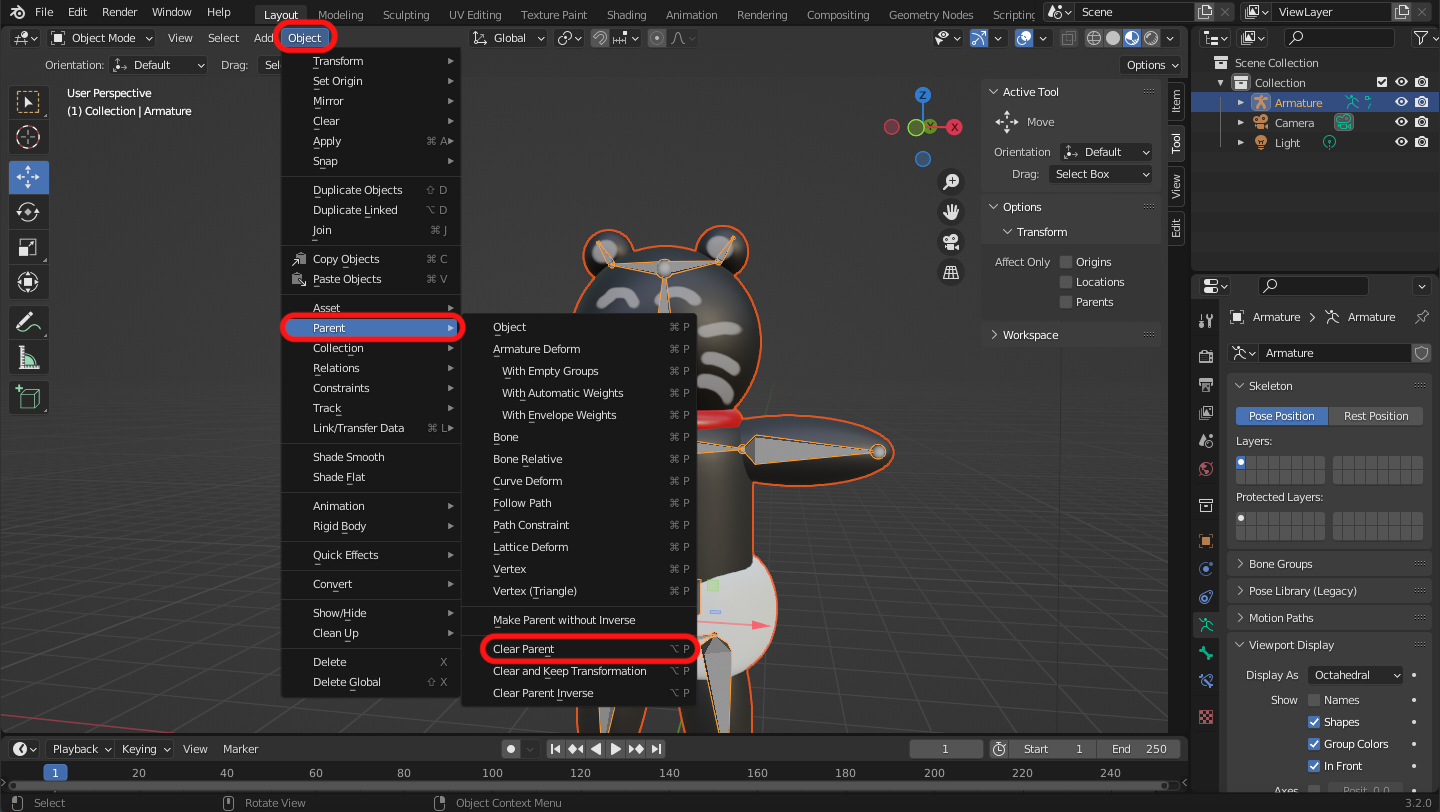
Task: Switch orthographic perspective grid icon
Action: 951,272
